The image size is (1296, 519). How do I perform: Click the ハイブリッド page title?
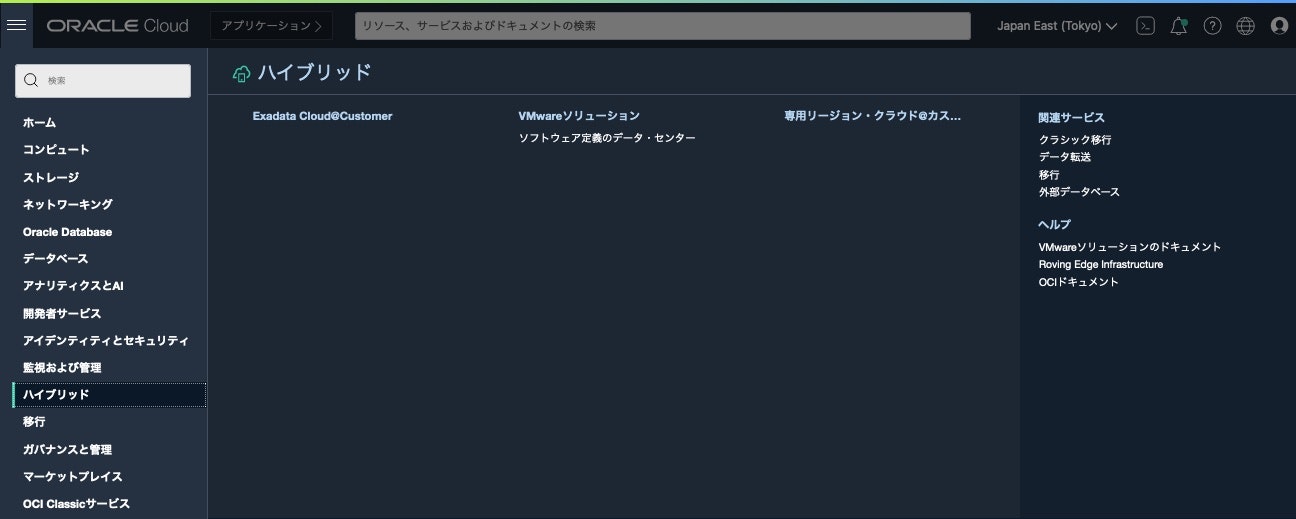(x=314, y=72)
